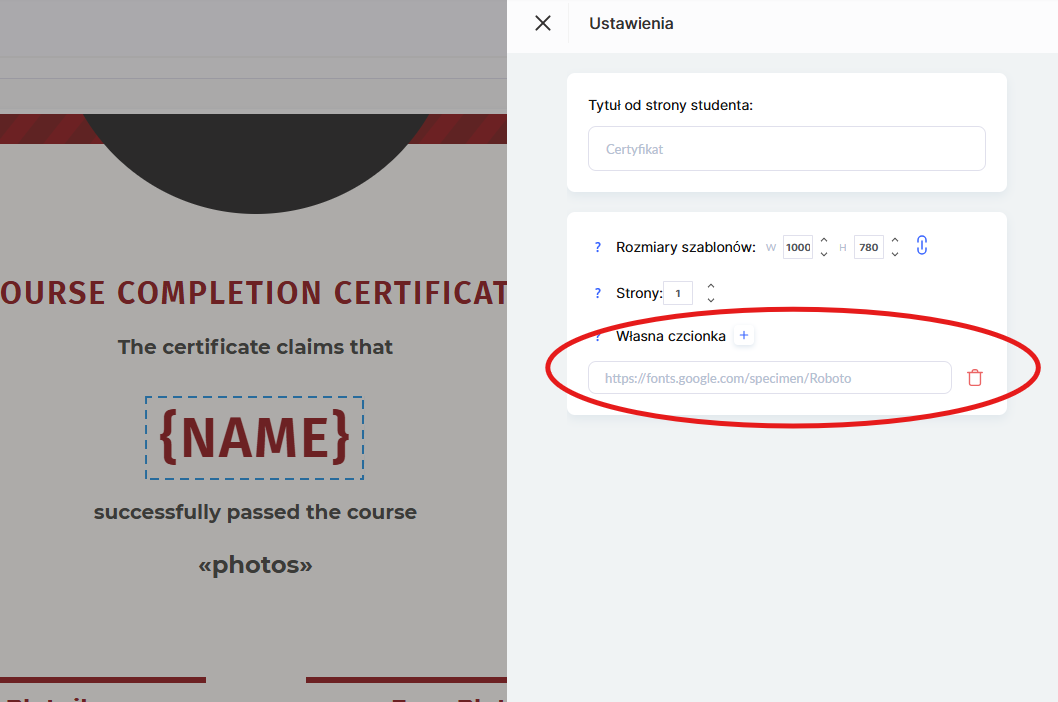Select the {NAME} placeholder on certificate
Screen dimensions: 1058x702
click(x=254, y=438)
